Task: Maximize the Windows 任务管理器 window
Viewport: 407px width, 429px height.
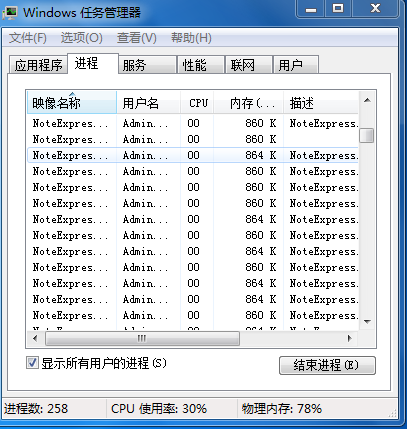Action: (x=338, y=9)
